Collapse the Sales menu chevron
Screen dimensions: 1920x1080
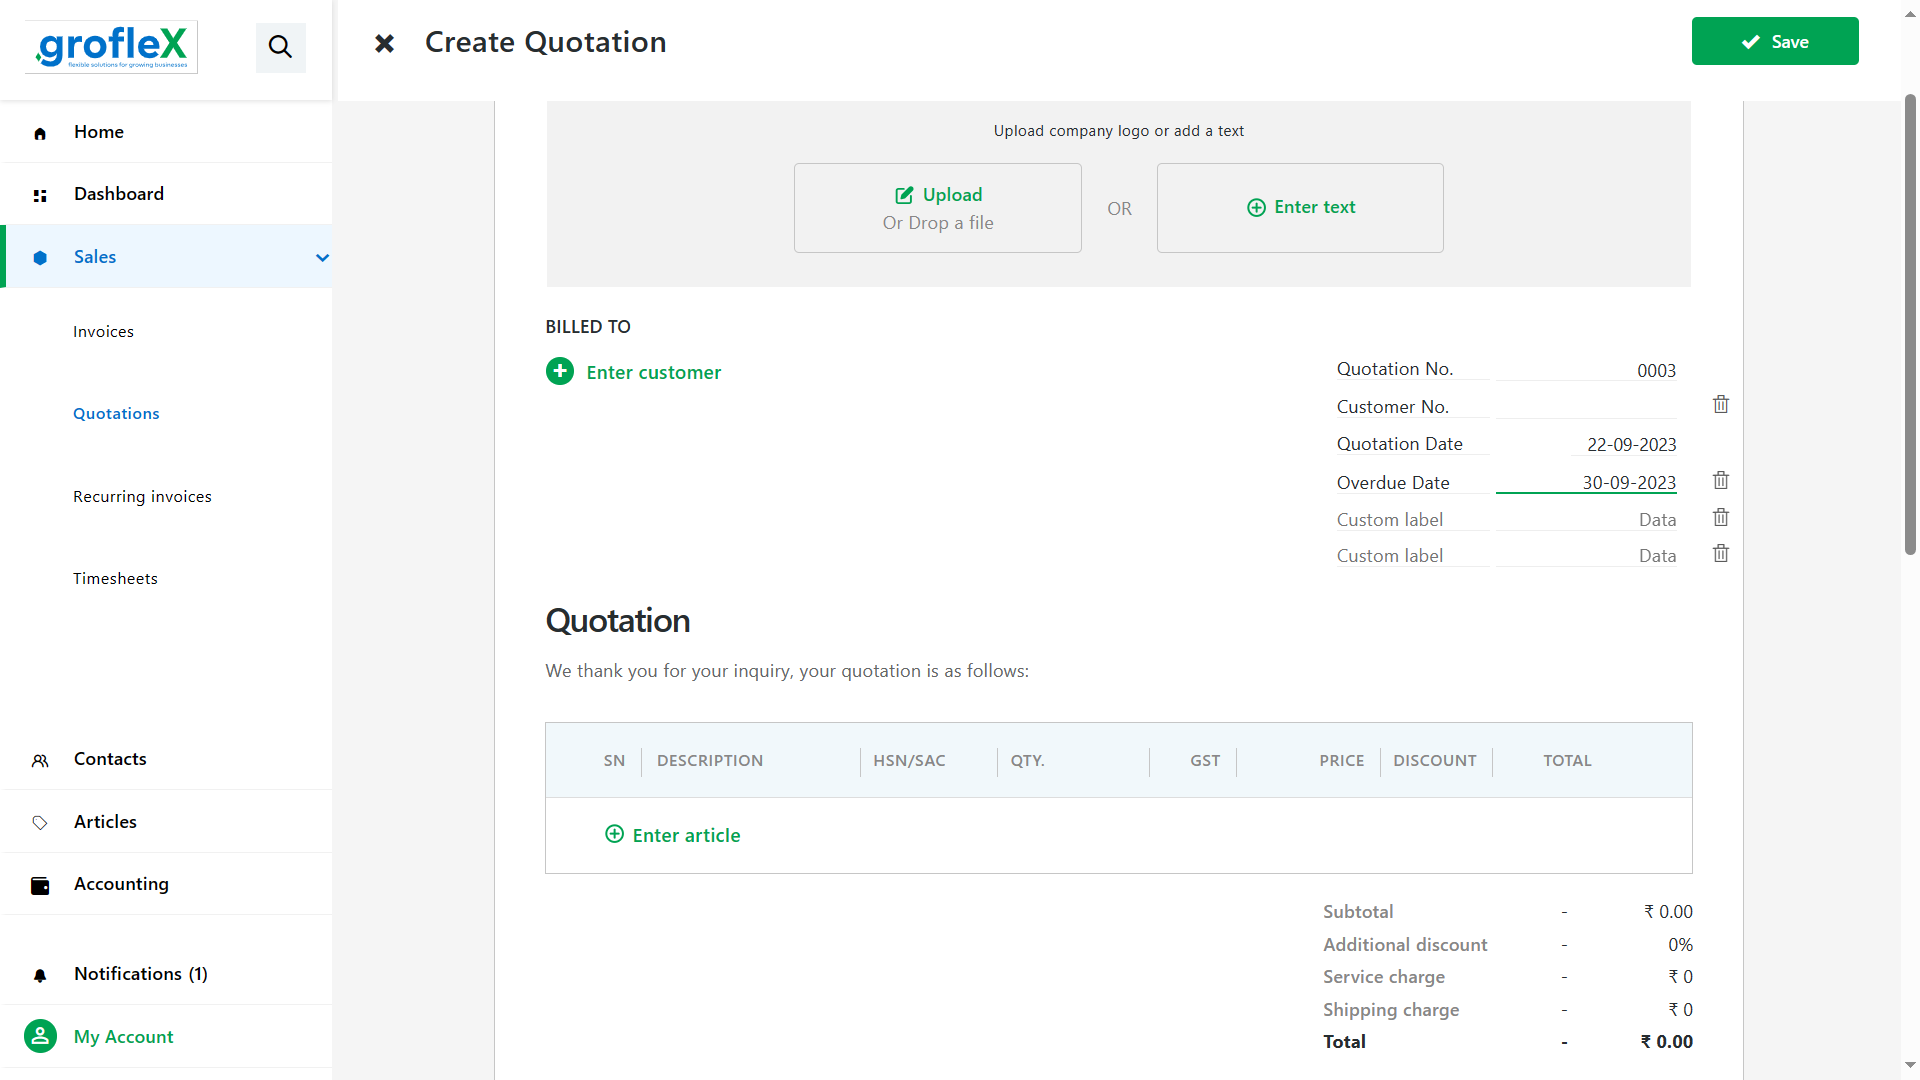click(322, 257)
